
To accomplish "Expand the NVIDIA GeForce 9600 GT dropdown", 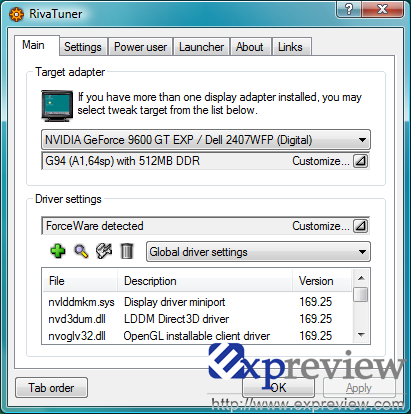I will point(206,140).
